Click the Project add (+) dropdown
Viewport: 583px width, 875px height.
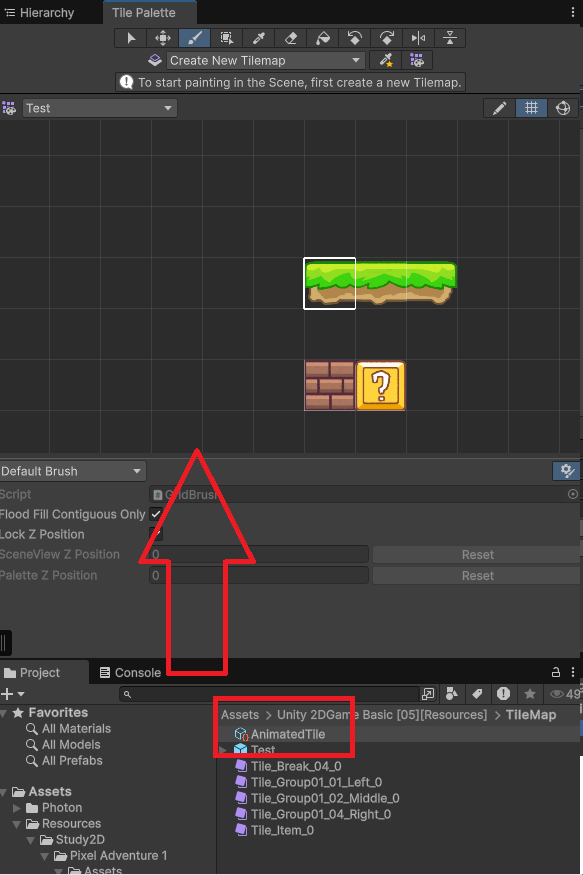tap(13, 694)
